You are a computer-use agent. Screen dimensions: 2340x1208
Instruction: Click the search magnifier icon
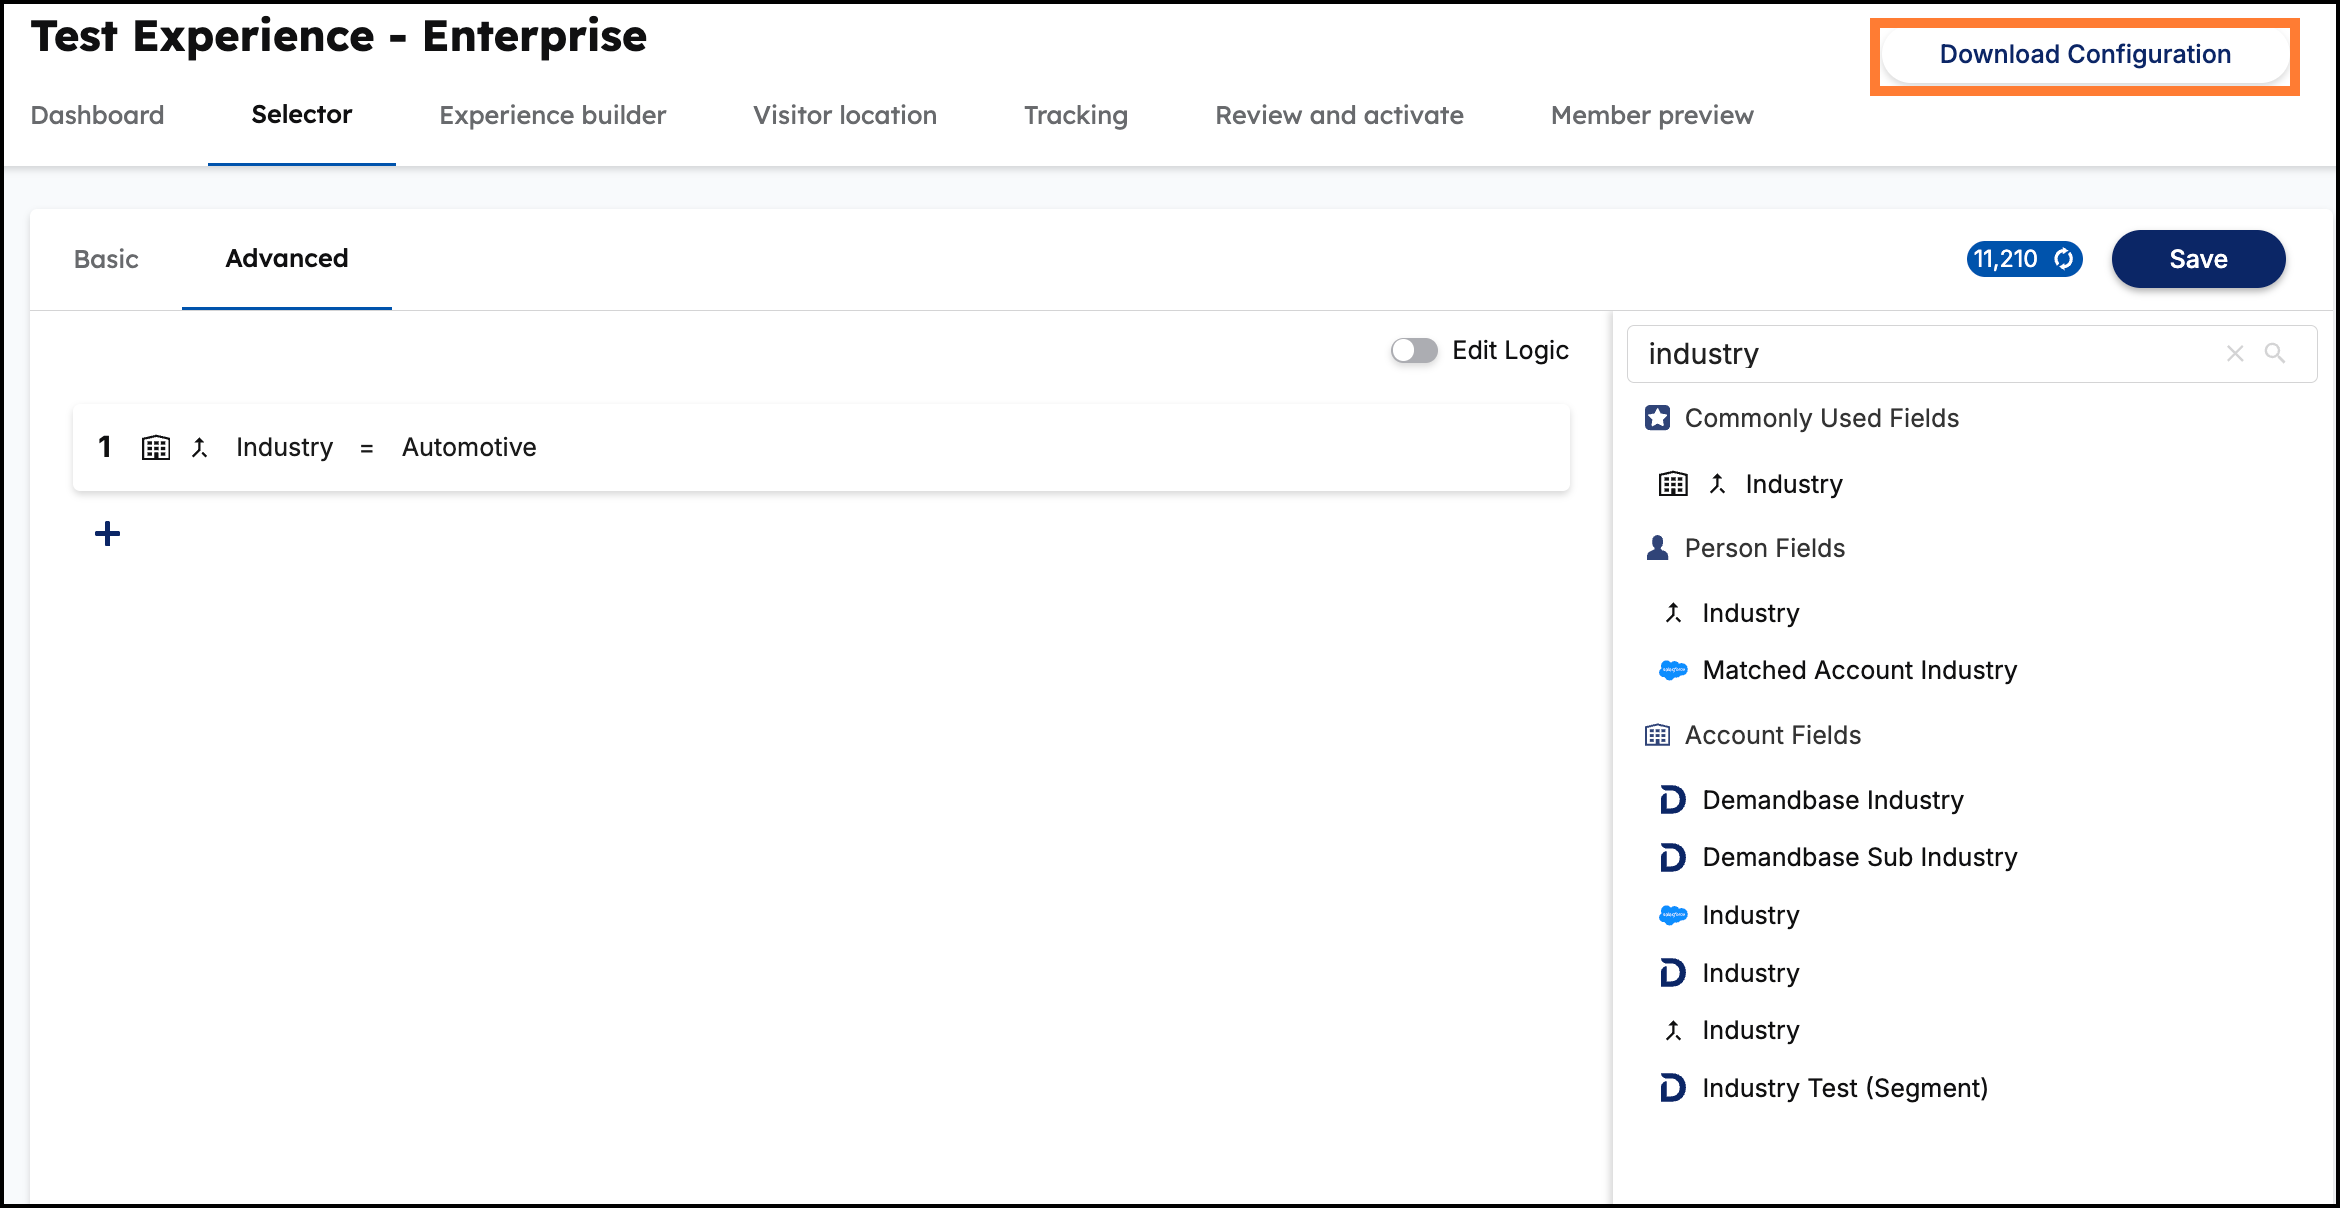pos(2275,353)
